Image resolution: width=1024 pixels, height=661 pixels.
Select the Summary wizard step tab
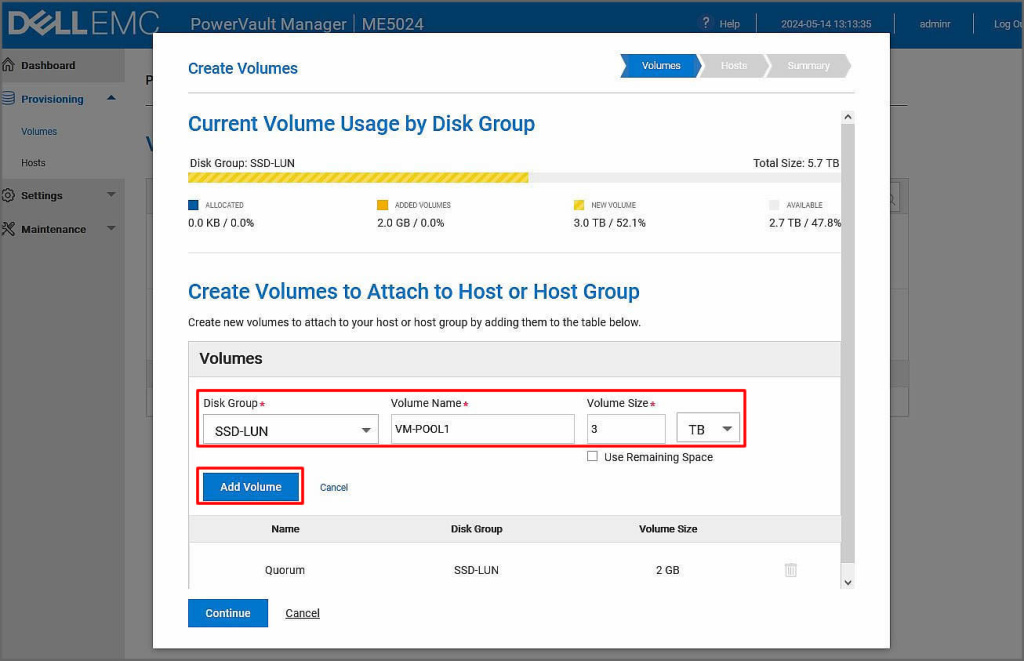(x=808, y=66)
